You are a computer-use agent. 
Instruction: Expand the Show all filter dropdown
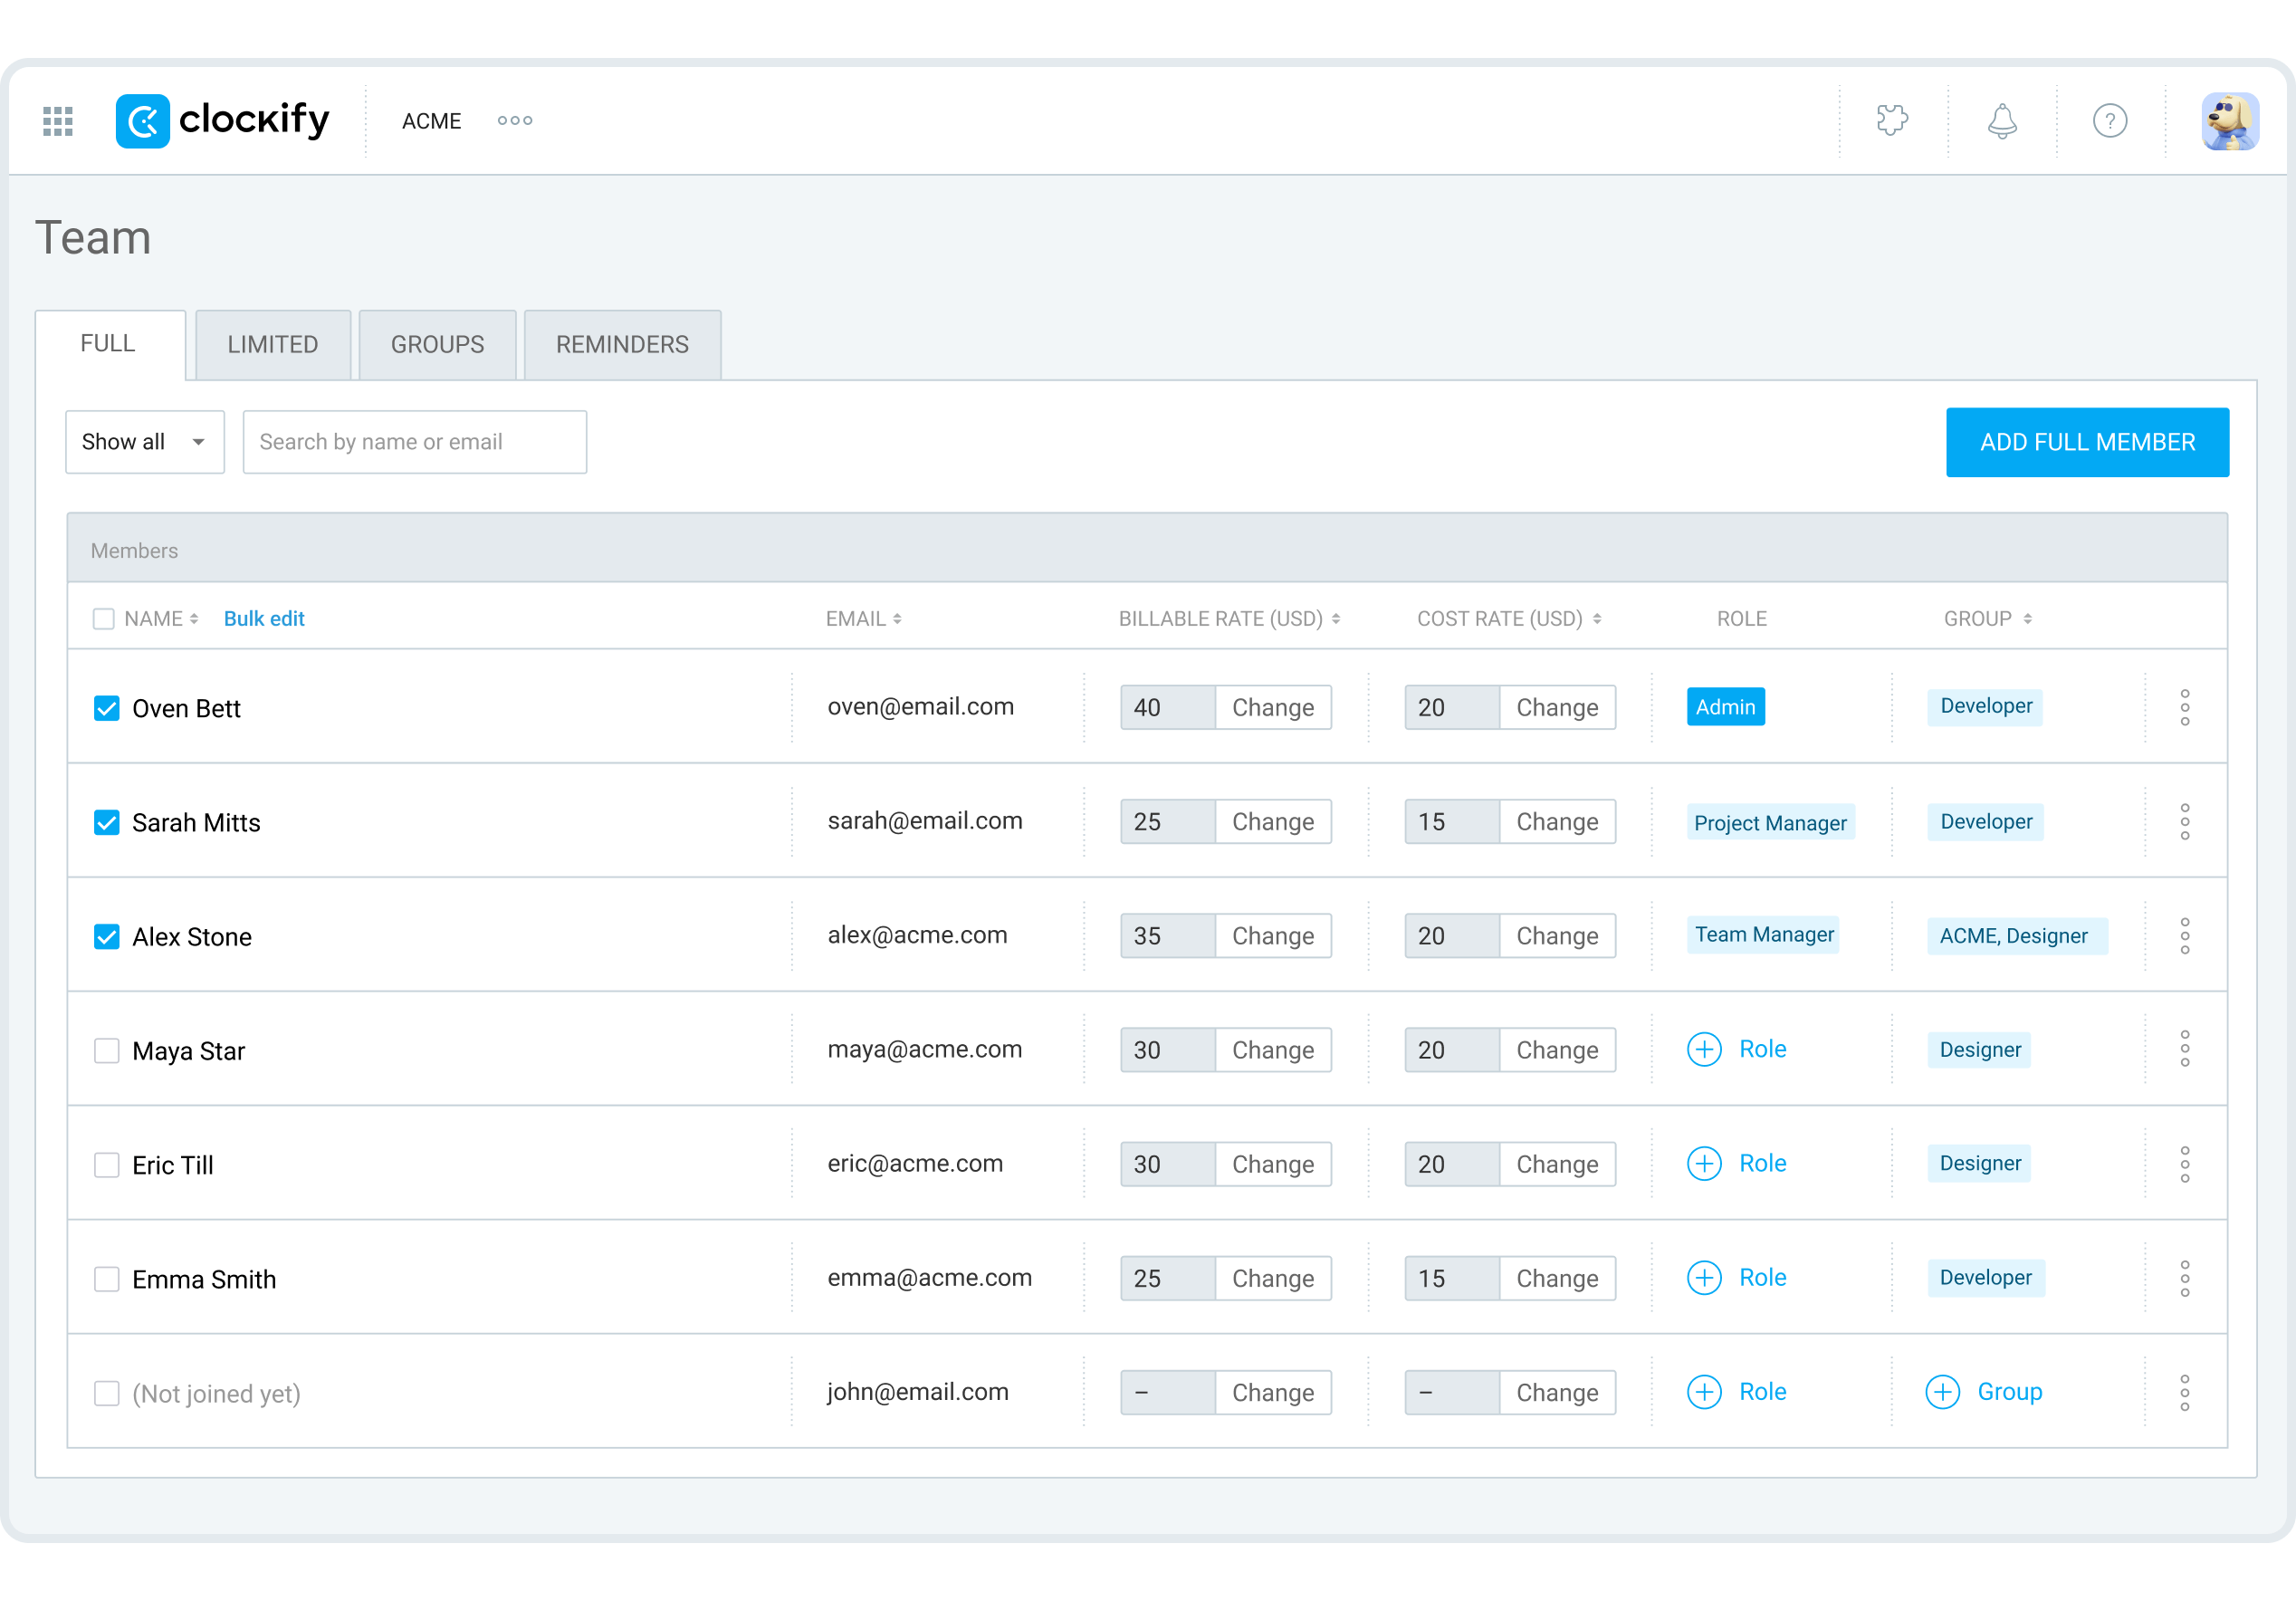coord(145,442)
